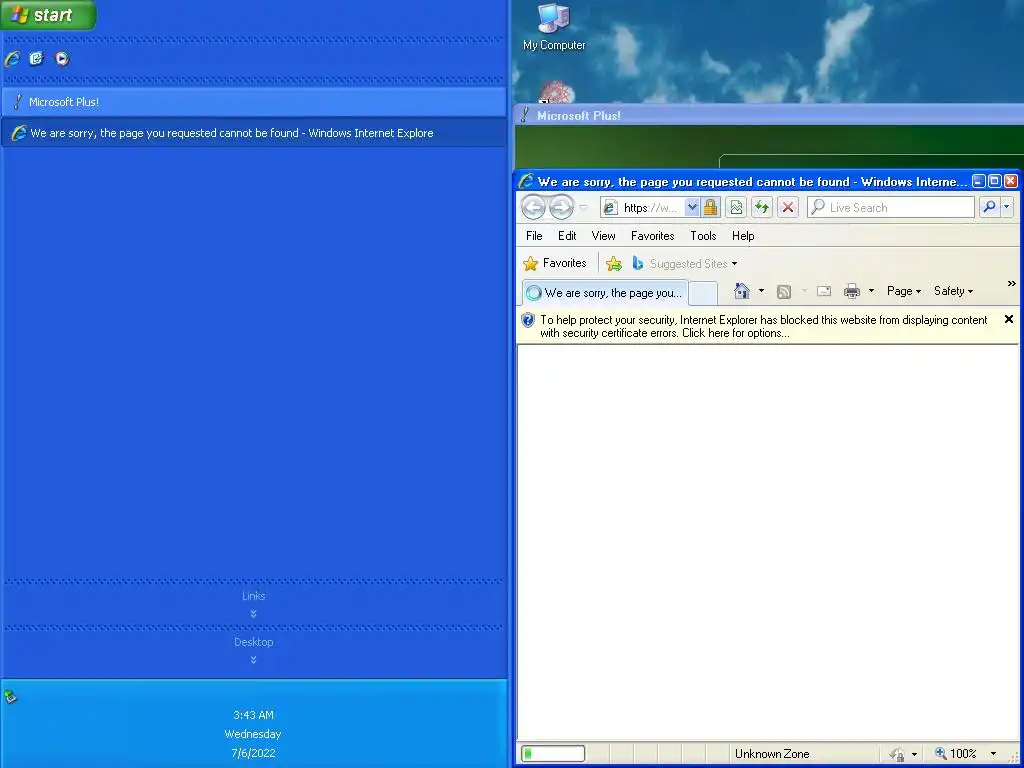Viewport: 1024px width, 768px height.
Task: Click the Print icon
Action: [852, 291]
